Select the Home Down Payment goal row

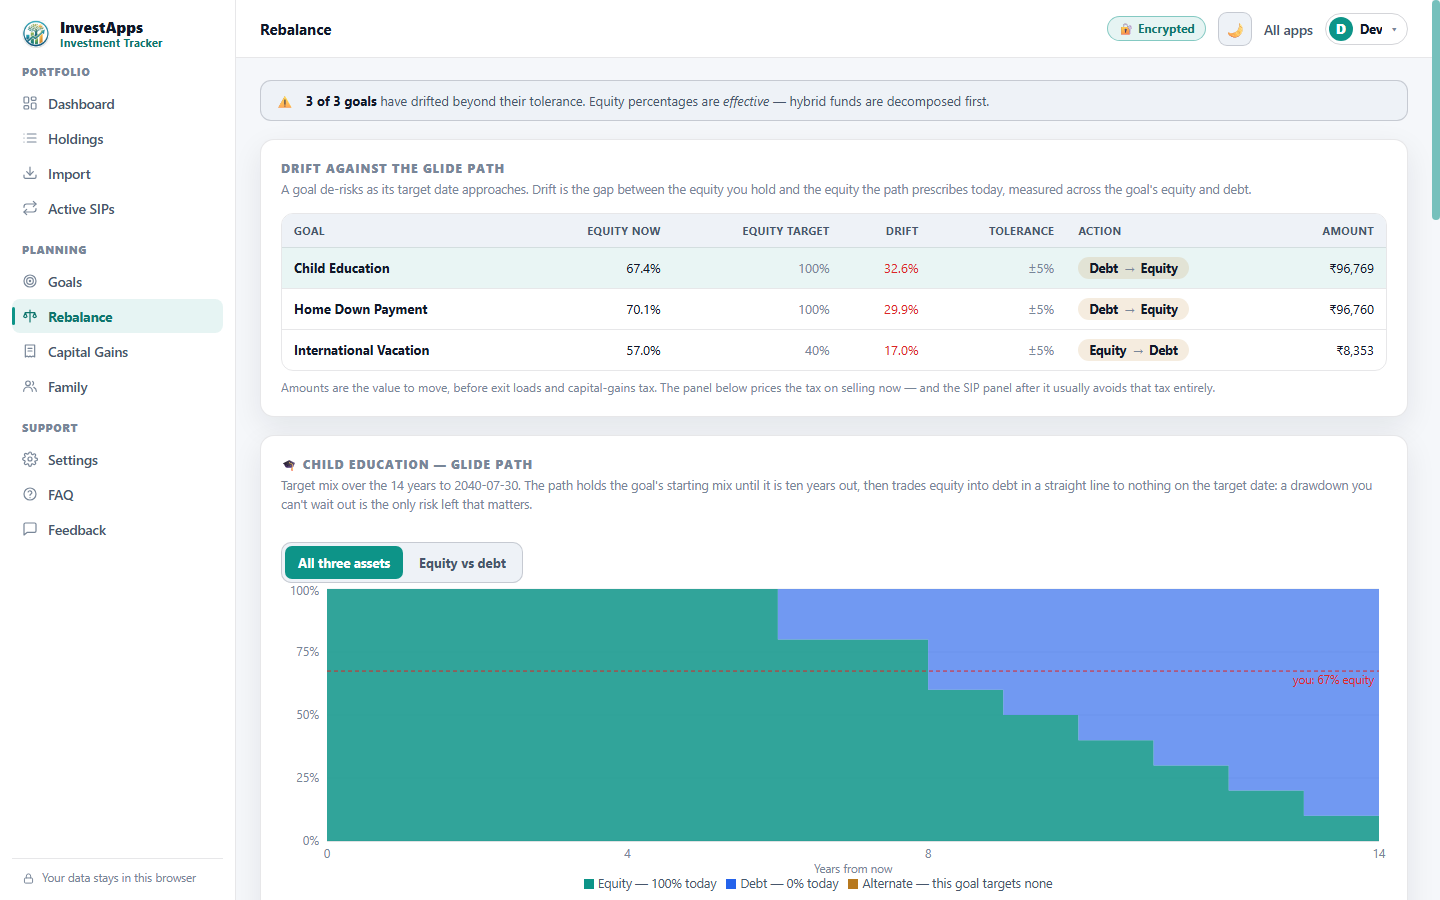pyautogui.click(x=834, y=309)
